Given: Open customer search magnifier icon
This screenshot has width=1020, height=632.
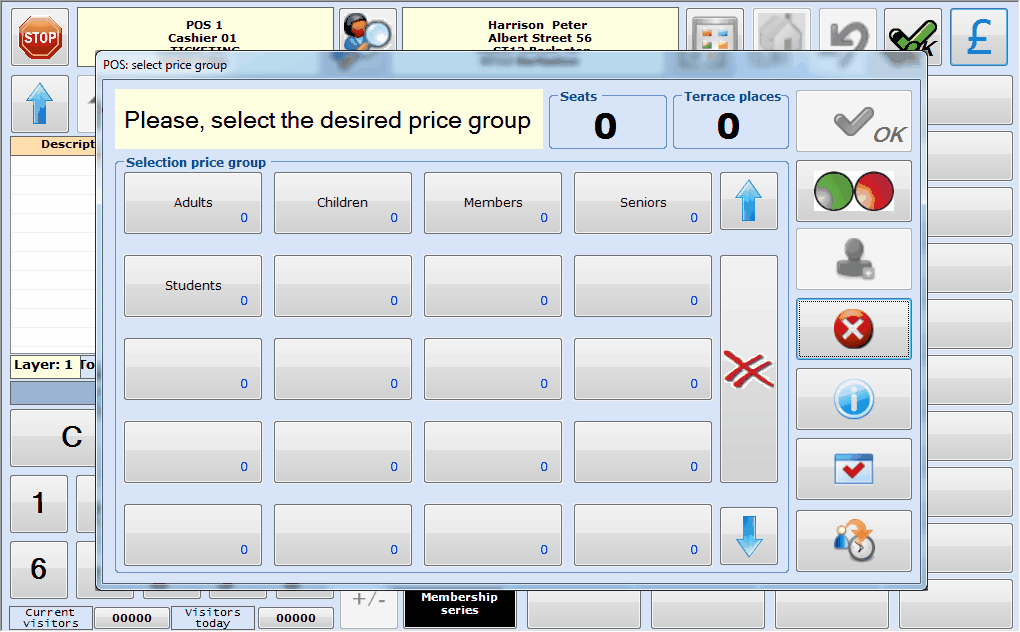Looking at the screenshot, I should [367, 30].
